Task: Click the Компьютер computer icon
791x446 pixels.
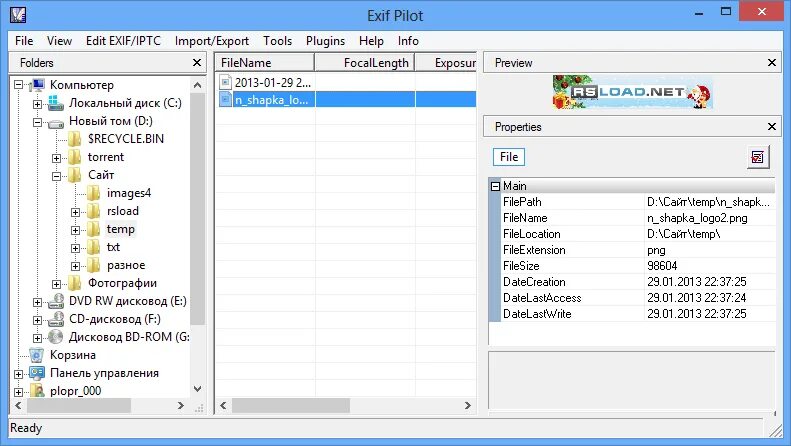Action: coord(37,85)
